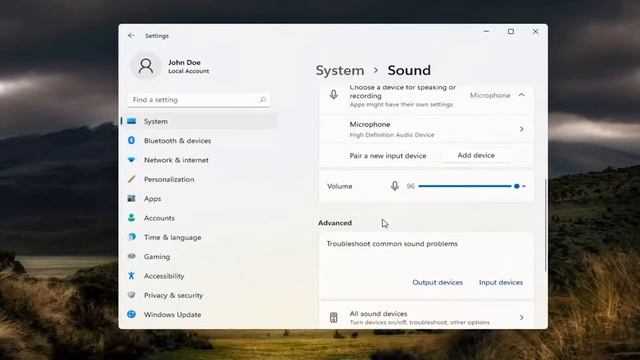Click the microphone volume slider track
This screenshot has width=640, height=360.
tap(472, 186)
